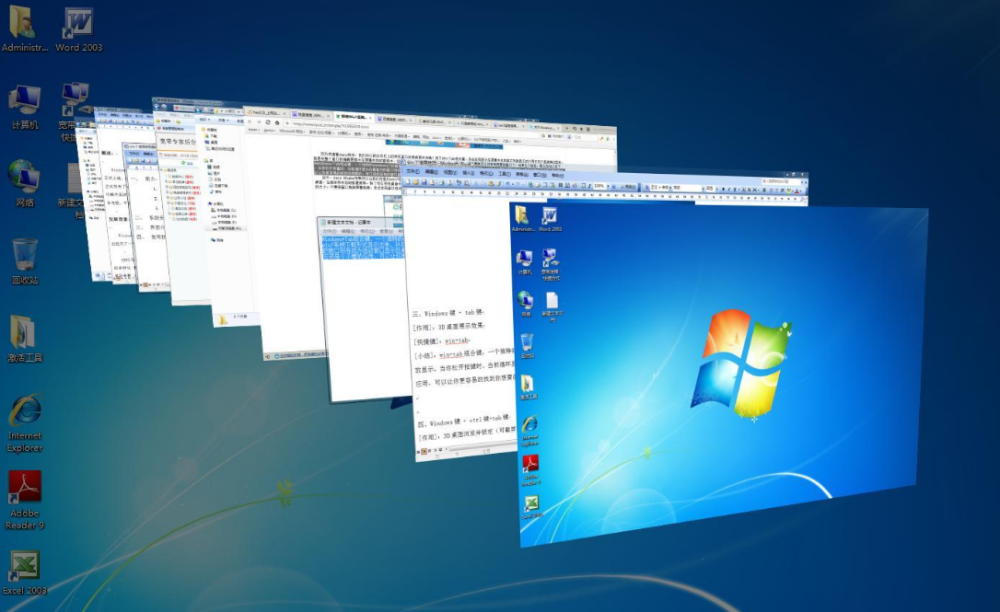Open the 网络 desktop icon

[24, 184]
